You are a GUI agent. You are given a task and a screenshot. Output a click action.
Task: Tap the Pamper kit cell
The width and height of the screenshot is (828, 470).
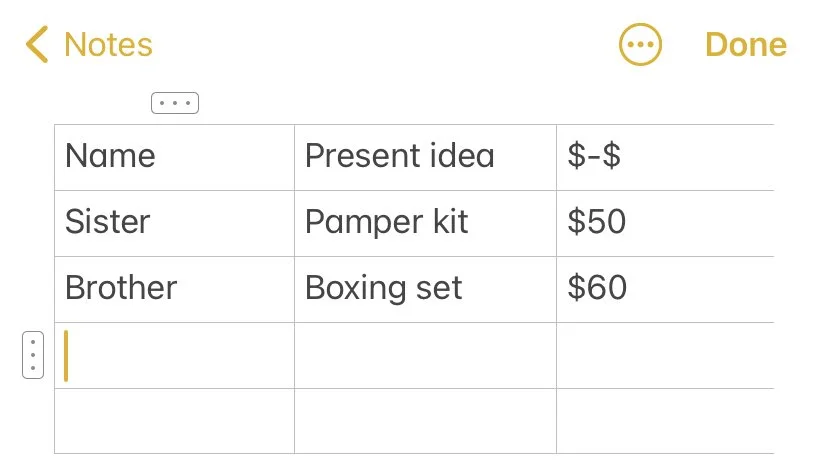[425, 223]
